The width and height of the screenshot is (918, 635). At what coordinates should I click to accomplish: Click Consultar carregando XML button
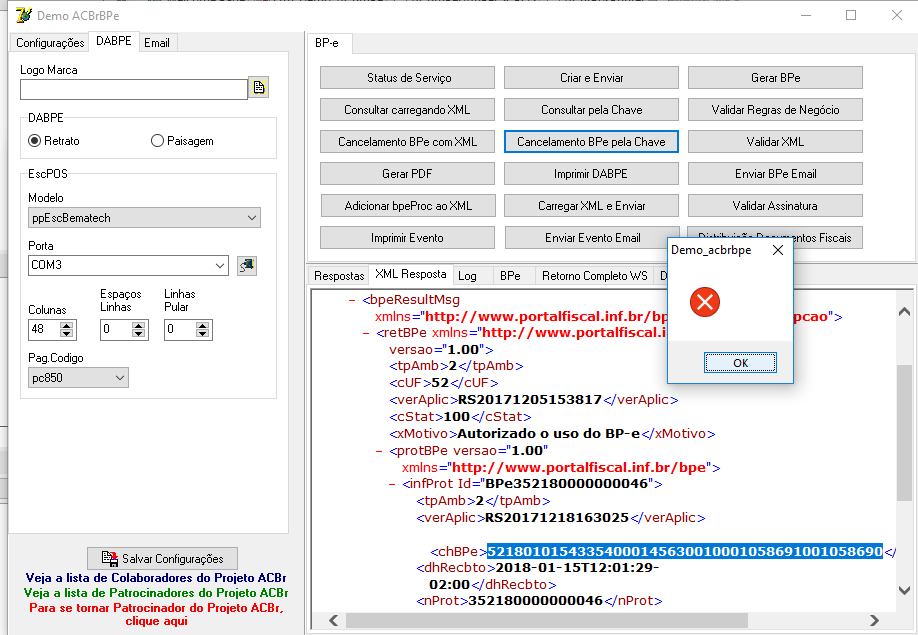pos(407,109)
